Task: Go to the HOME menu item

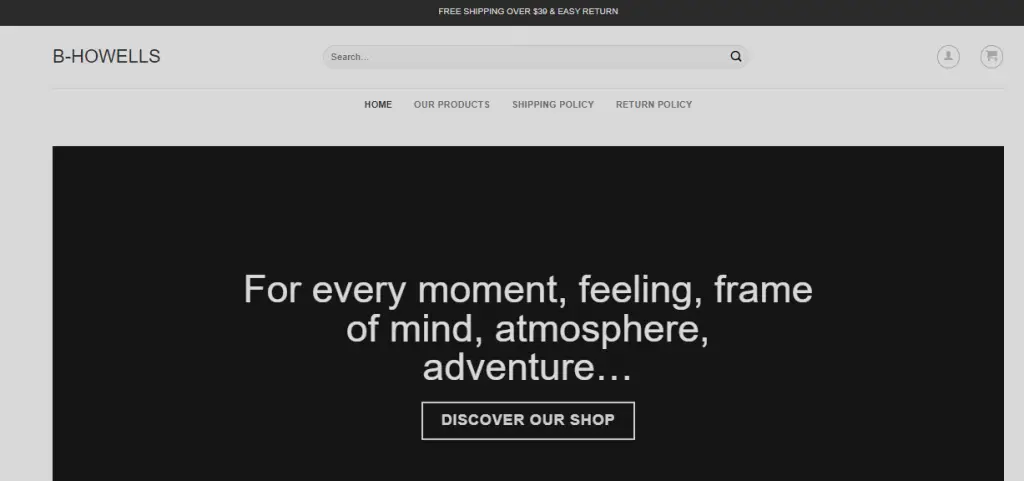Action: [378, 104]
